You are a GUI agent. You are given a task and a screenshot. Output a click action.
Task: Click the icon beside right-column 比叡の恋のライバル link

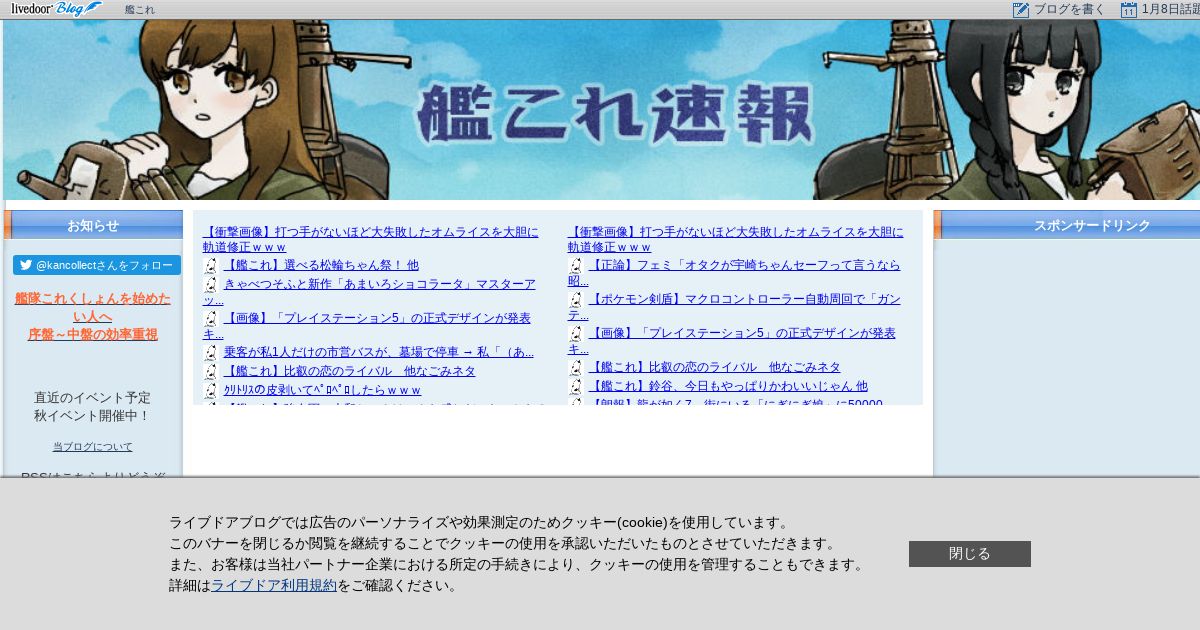[576, 367]
